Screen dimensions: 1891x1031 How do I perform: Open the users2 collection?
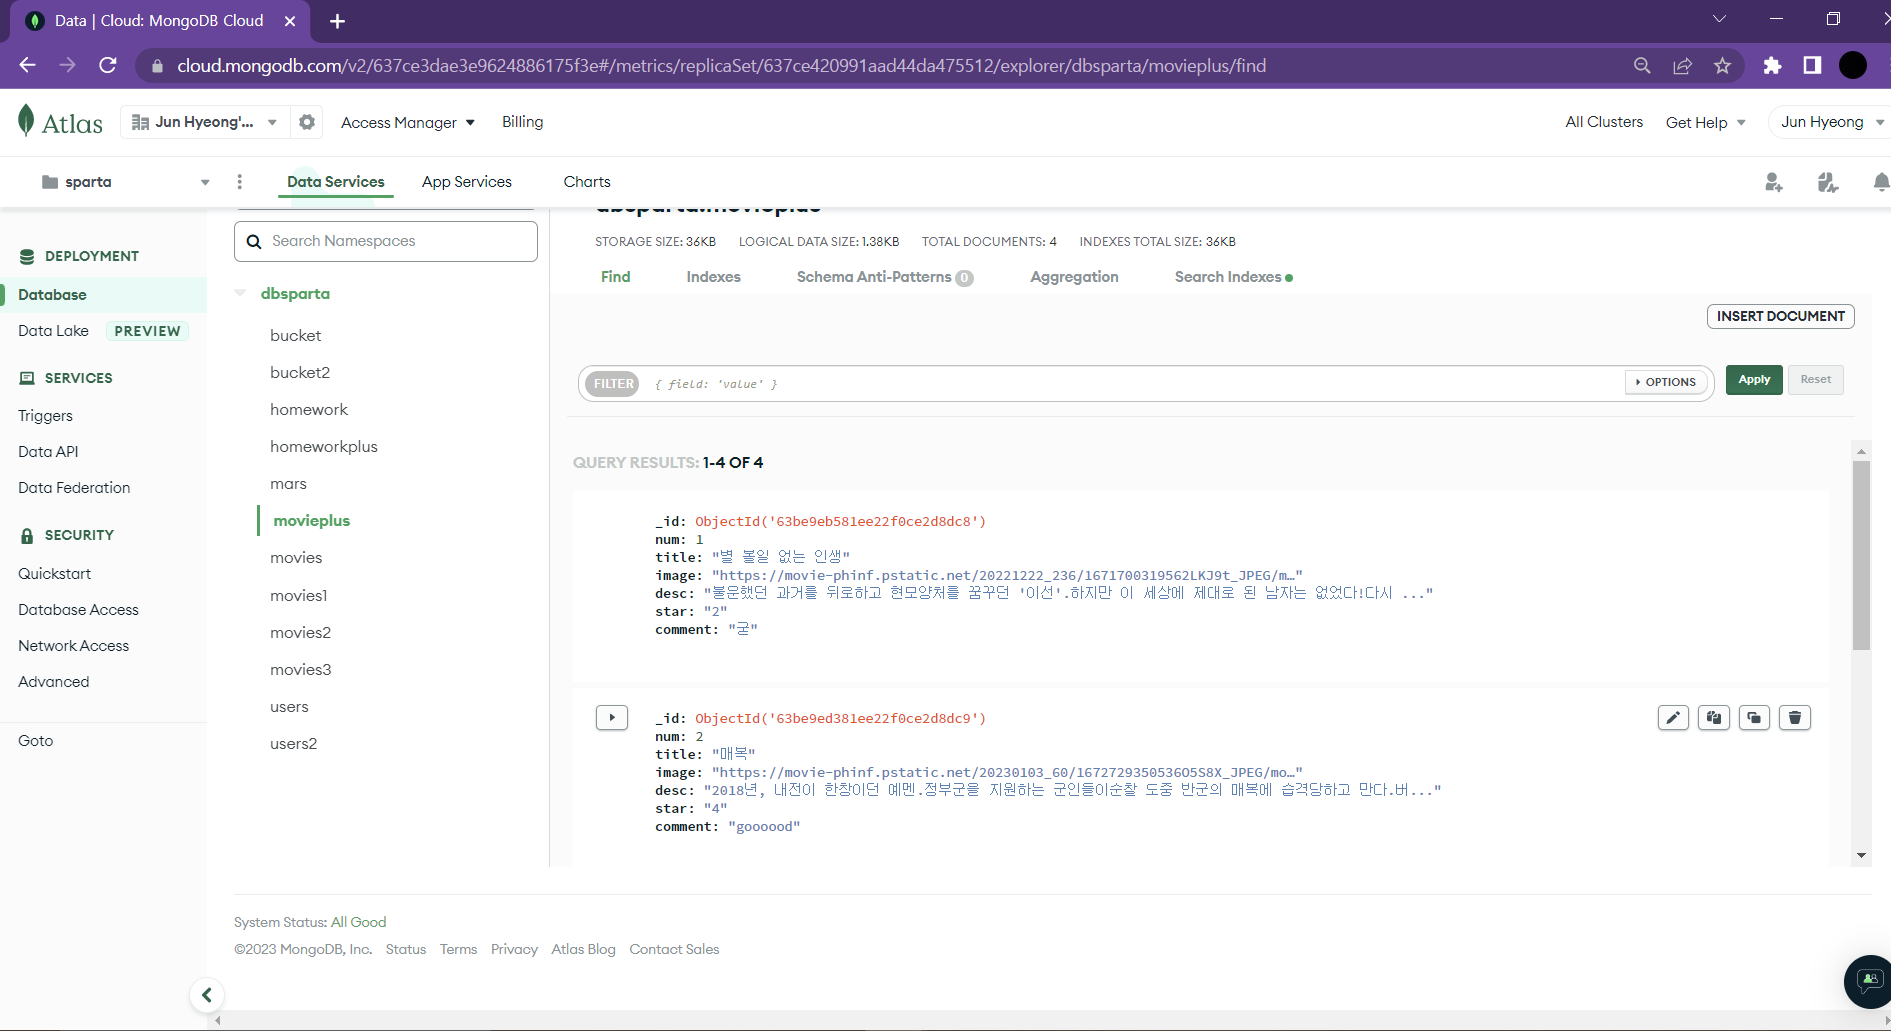294,744
